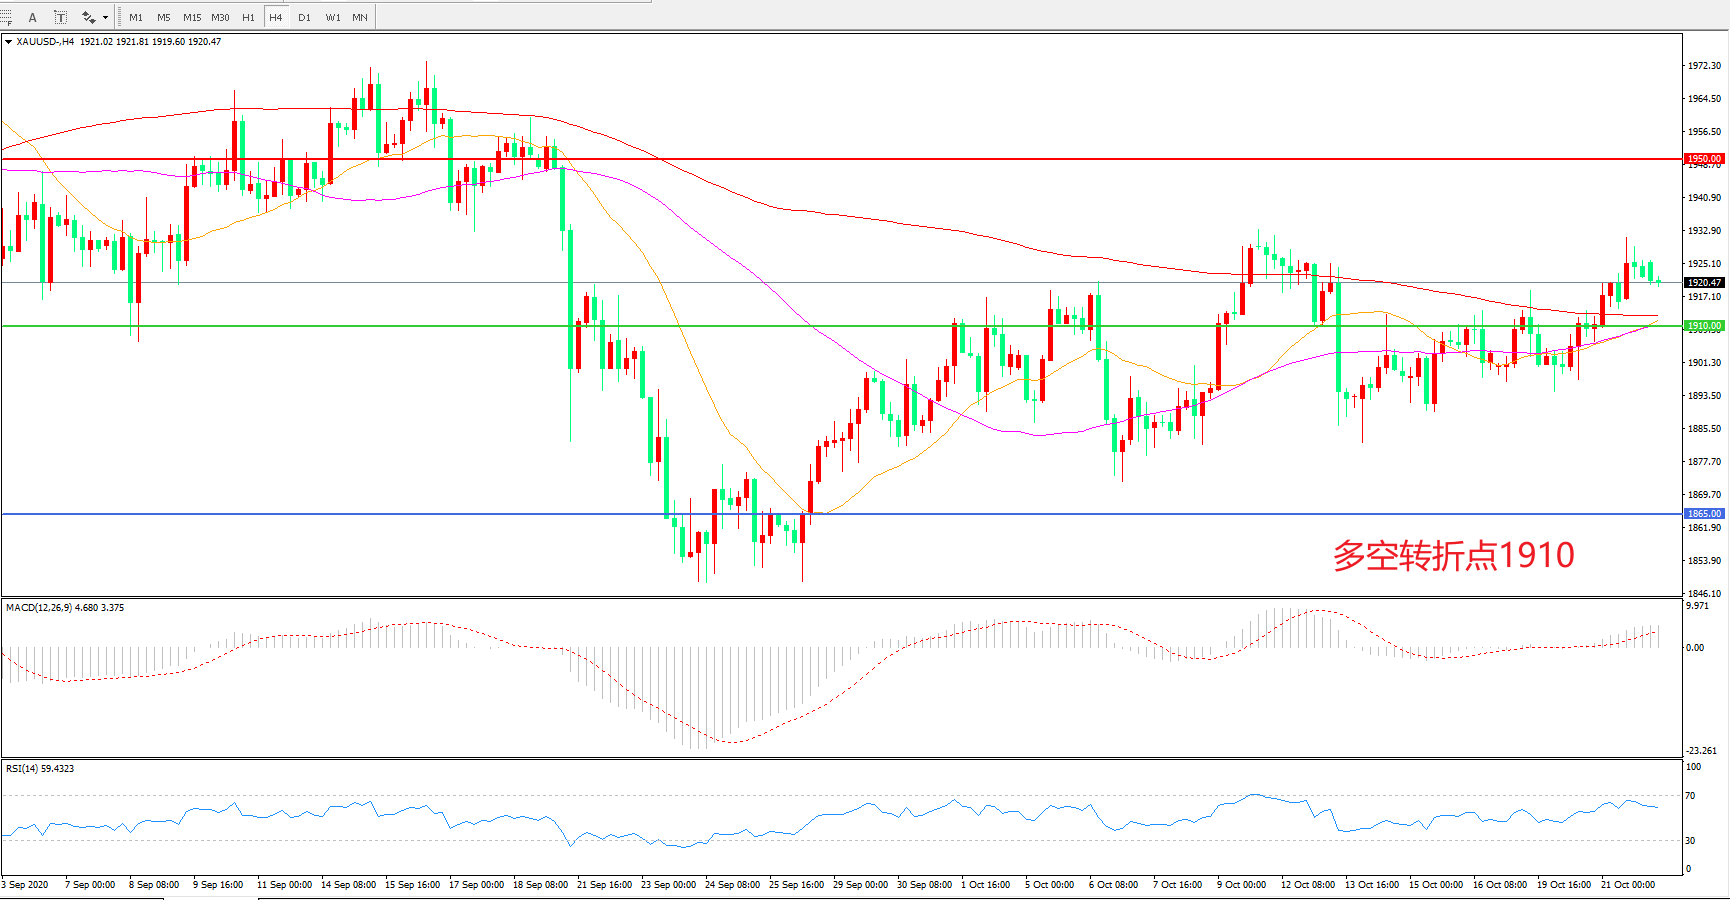Choose the M30 timeframe button
Screen dimensions: 1730x900
[220, 17]
